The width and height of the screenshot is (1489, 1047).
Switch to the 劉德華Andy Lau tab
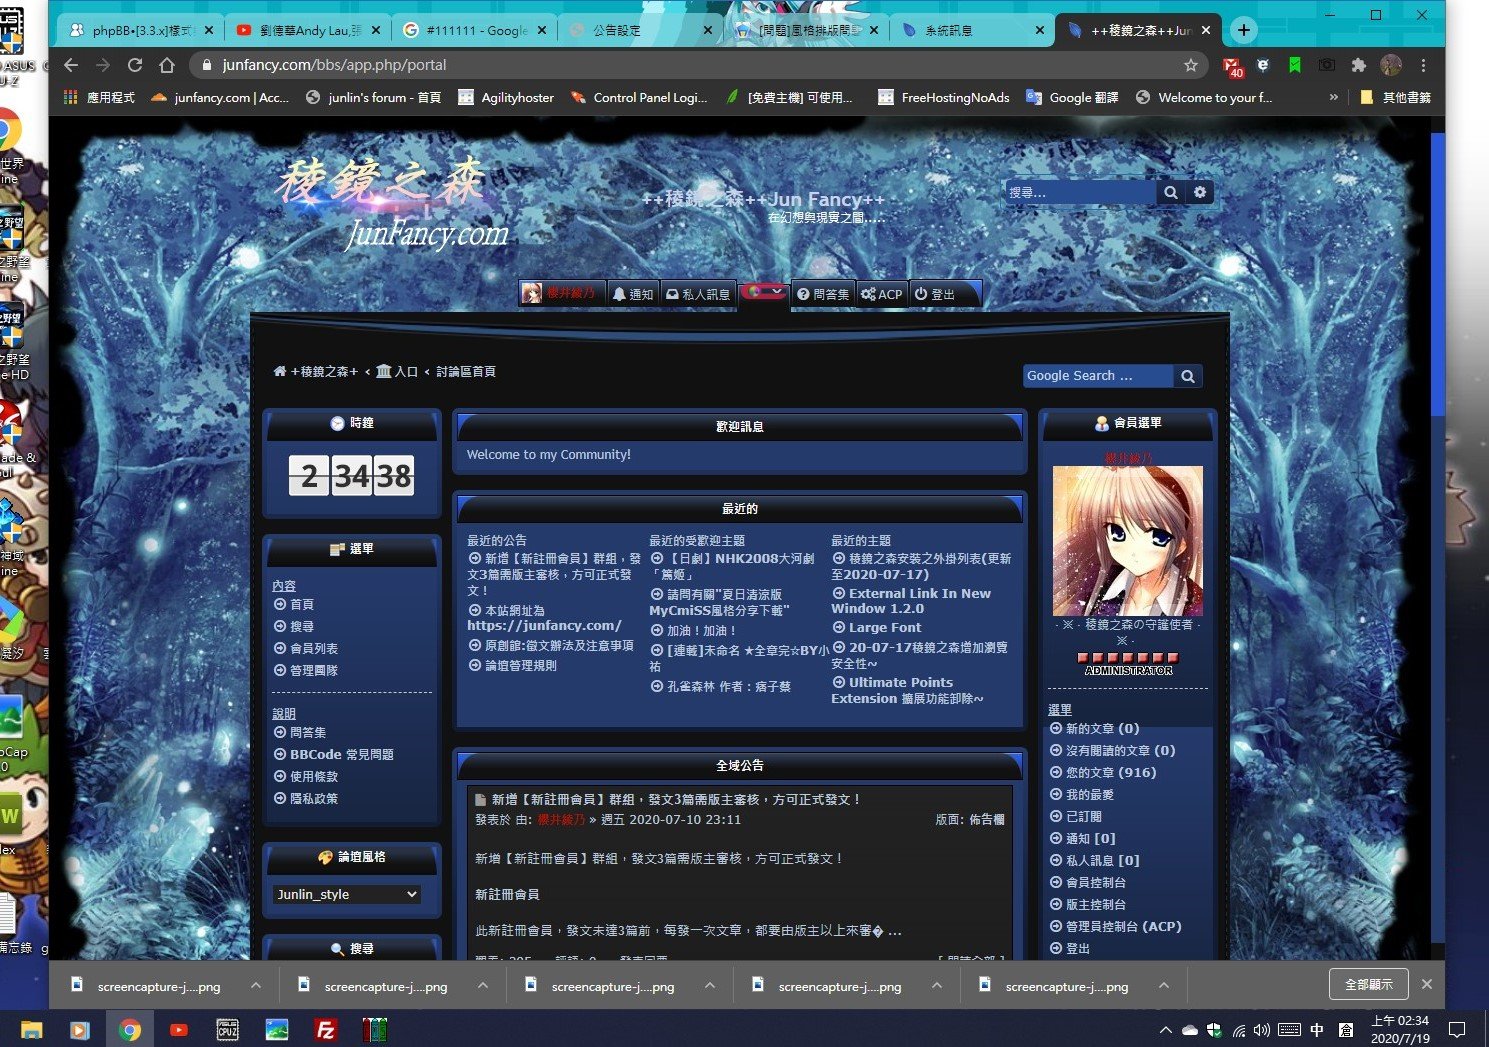307,31
